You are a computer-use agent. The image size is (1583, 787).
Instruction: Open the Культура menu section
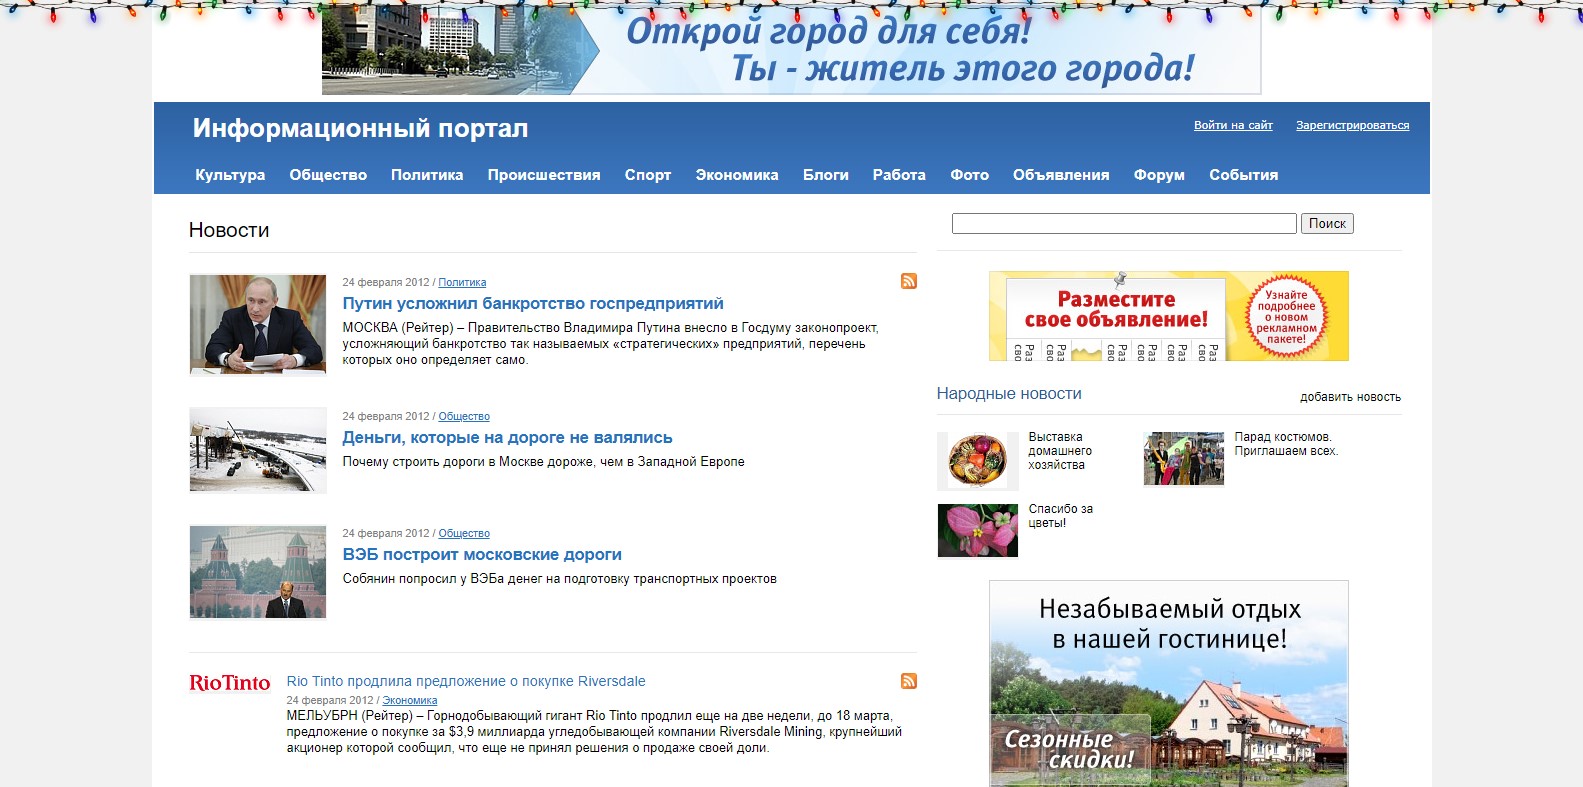point(230,175)
